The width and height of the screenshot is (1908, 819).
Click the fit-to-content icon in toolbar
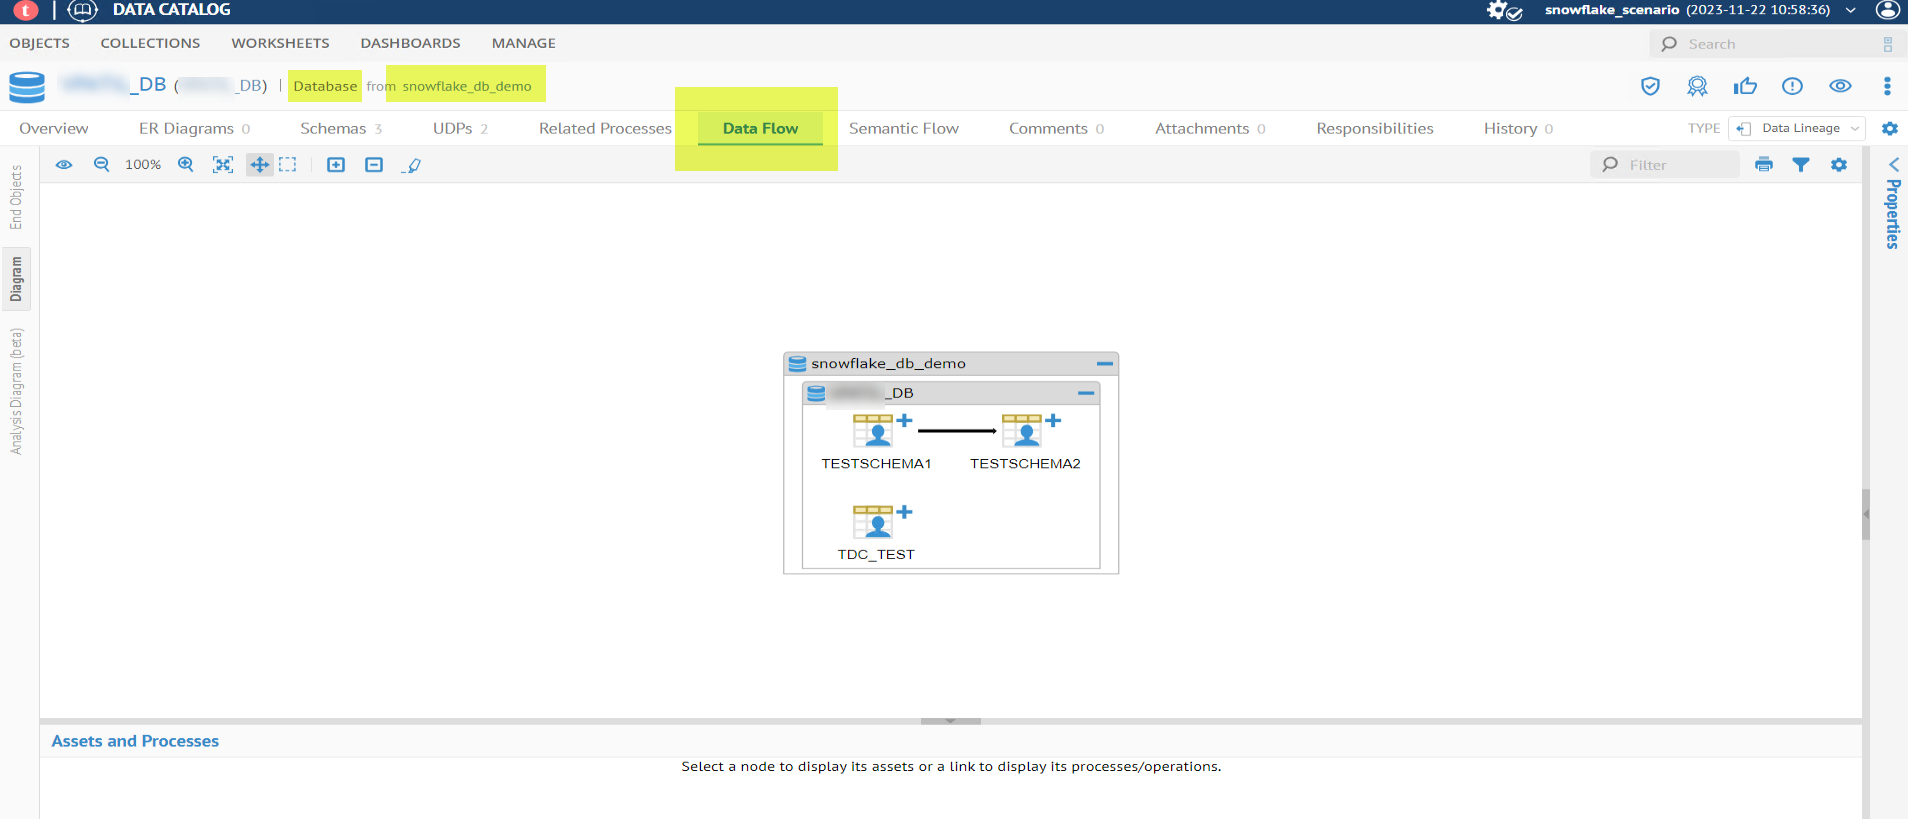pyautogui.click(x=223, y=165)
